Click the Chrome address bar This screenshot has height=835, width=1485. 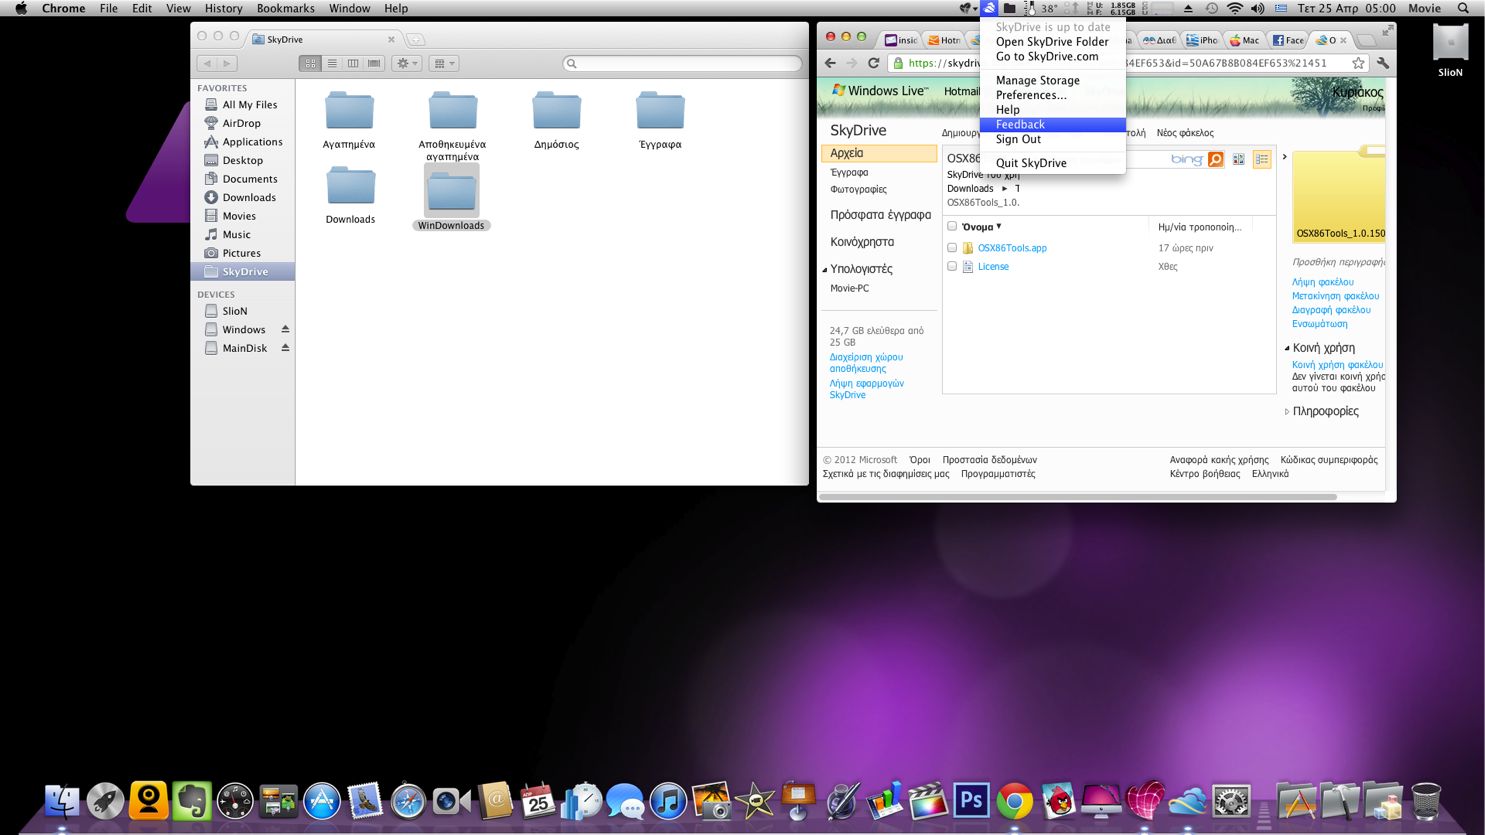click(x=1127, y=63)
